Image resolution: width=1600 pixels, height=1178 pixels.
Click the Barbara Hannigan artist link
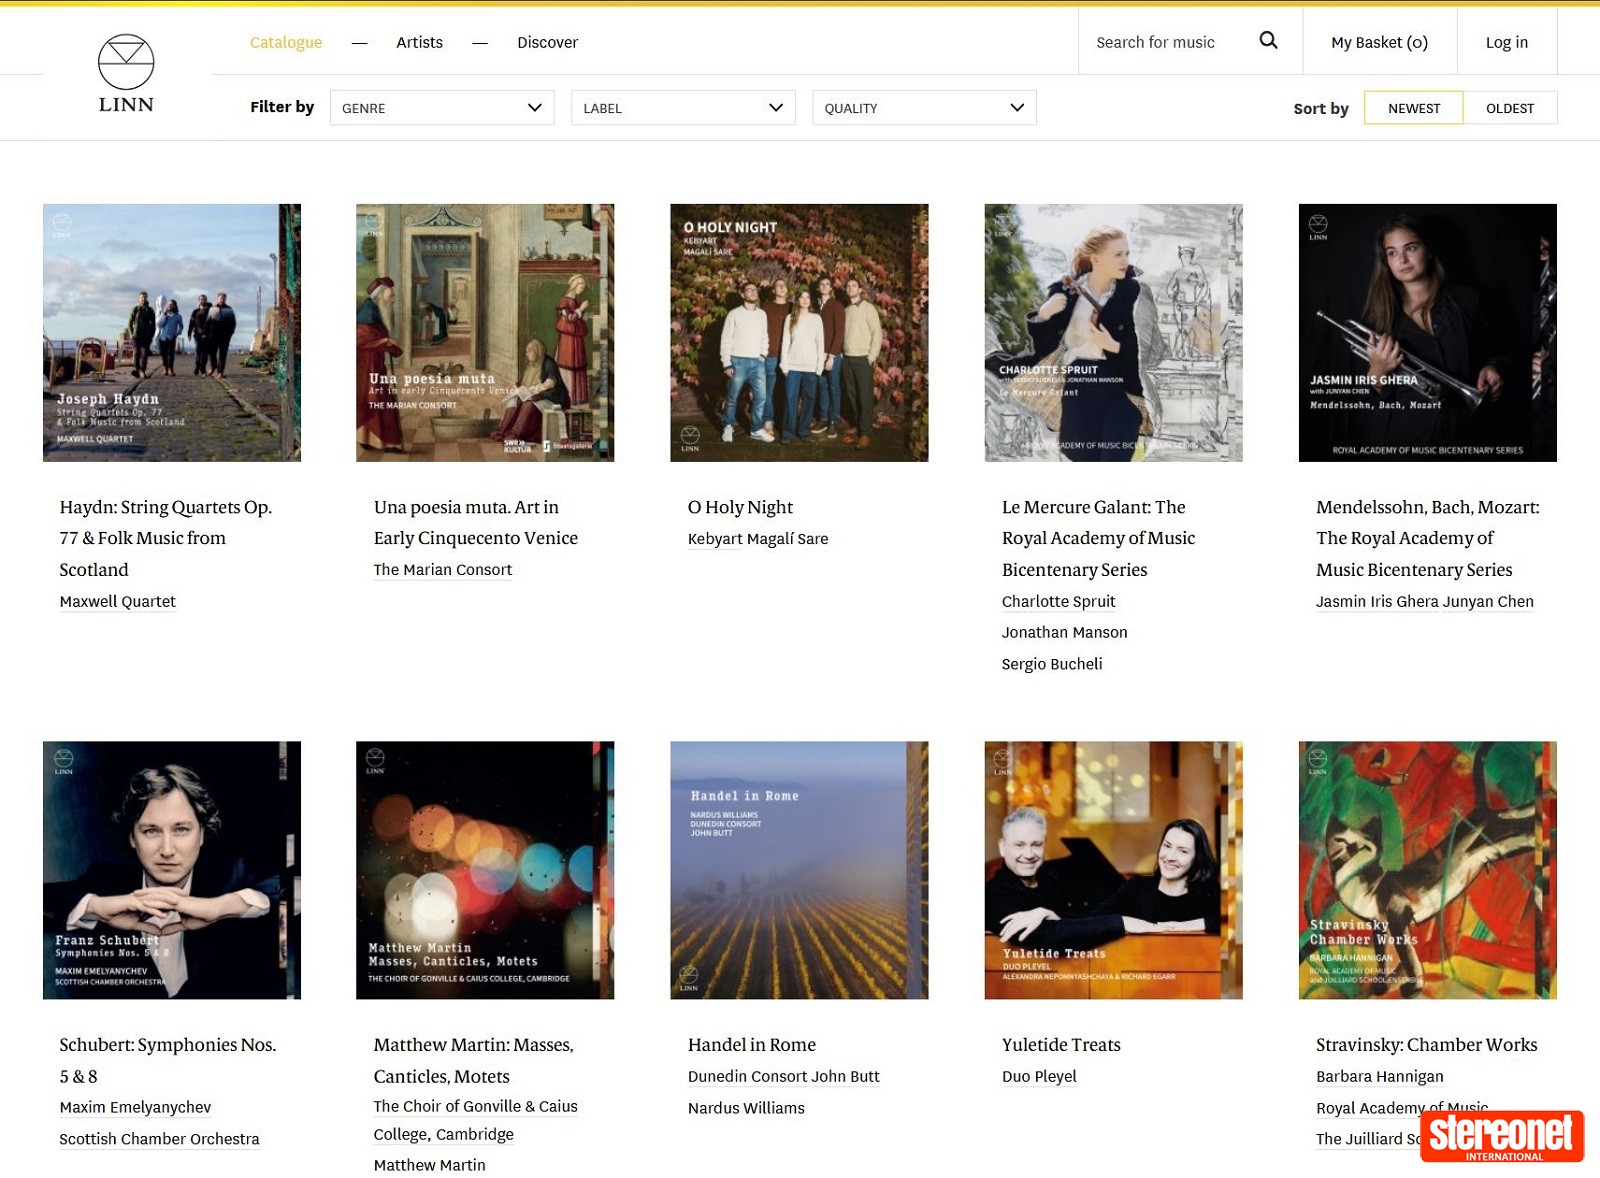(1379, 1076)
